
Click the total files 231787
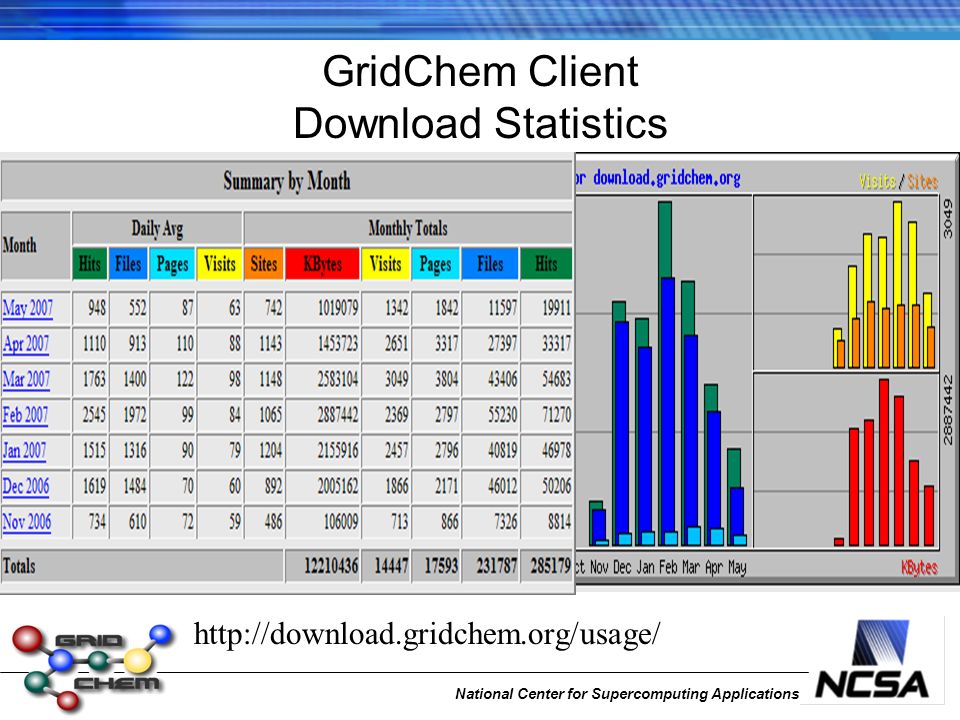[x=497, y=566]
